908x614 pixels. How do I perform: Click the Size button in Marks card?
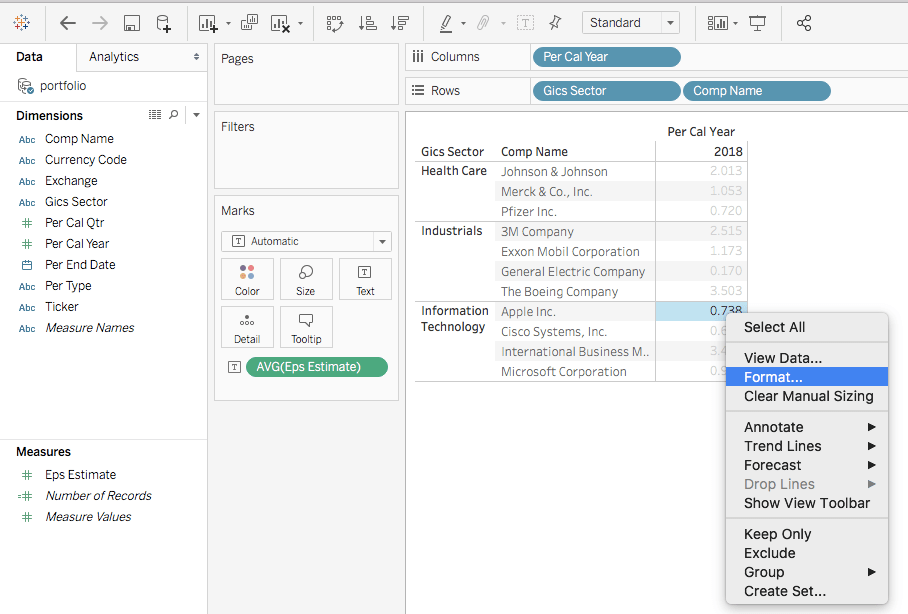coord(306,280)
